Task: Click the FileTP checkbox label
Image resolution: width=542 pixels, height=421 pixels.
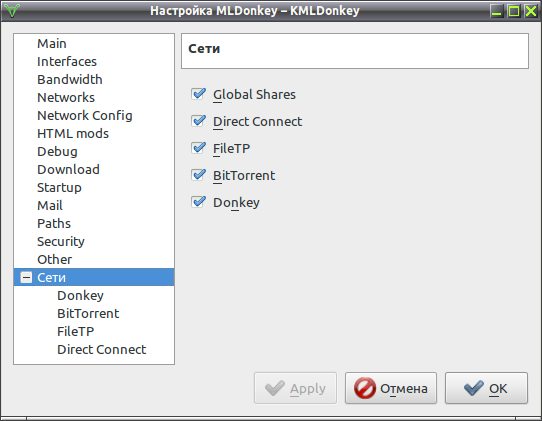Action: click(231, 148)
